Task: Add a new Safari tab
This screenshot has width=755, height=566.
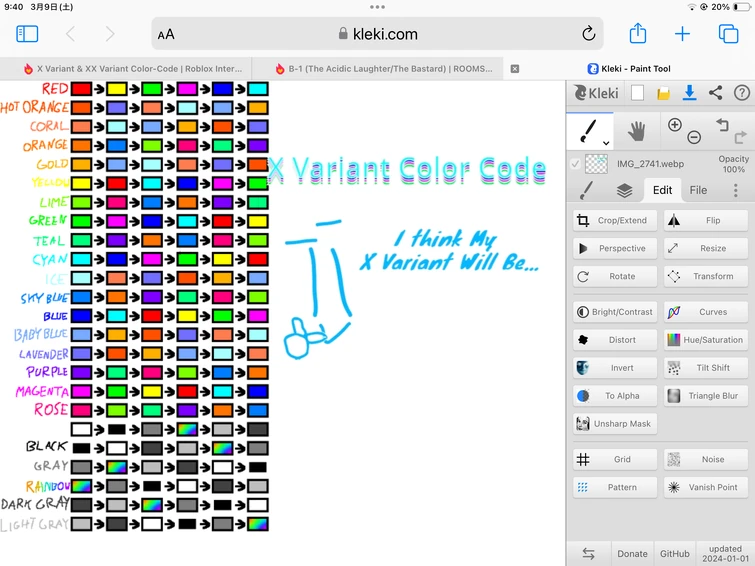Action: pos(682,34)
